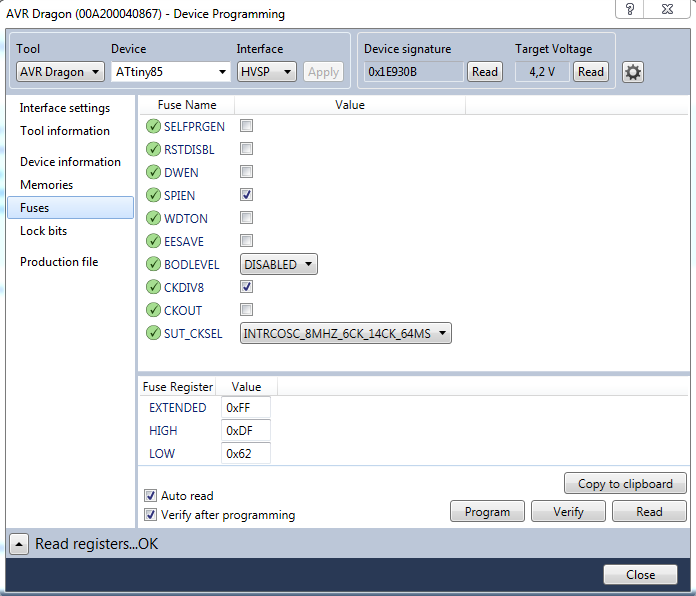Open Interface settings page
This screenshot has width=696, height=596.
coord(65,108)
